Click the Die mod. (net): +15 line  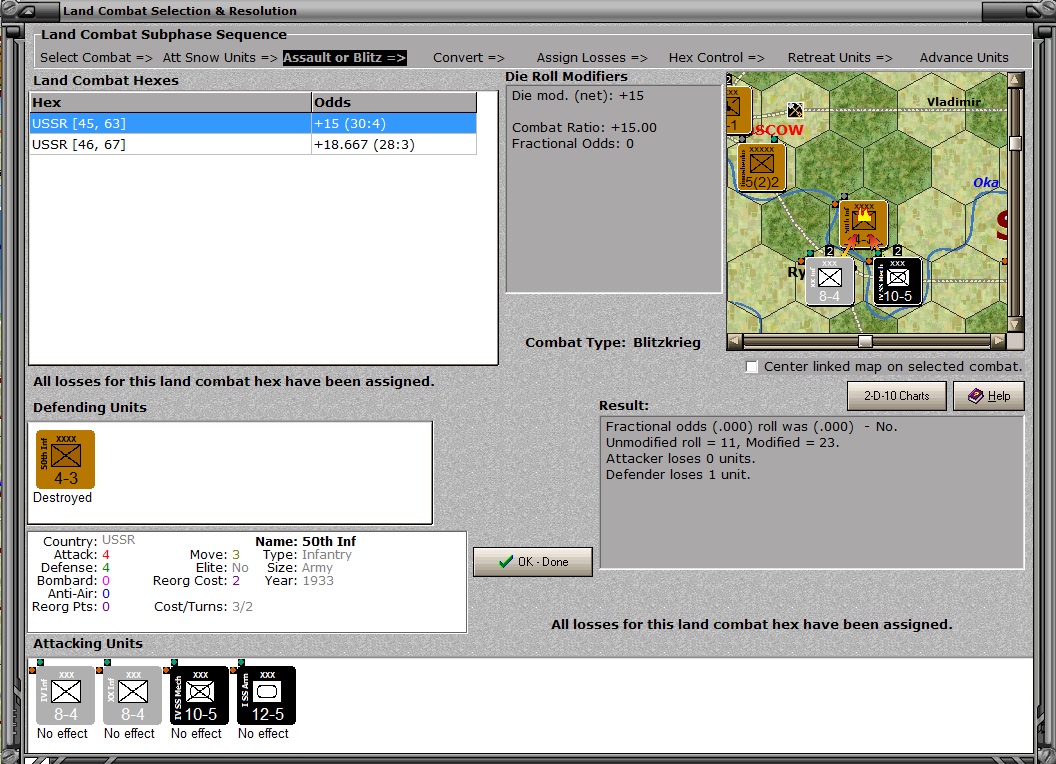(x=578, y=96)
